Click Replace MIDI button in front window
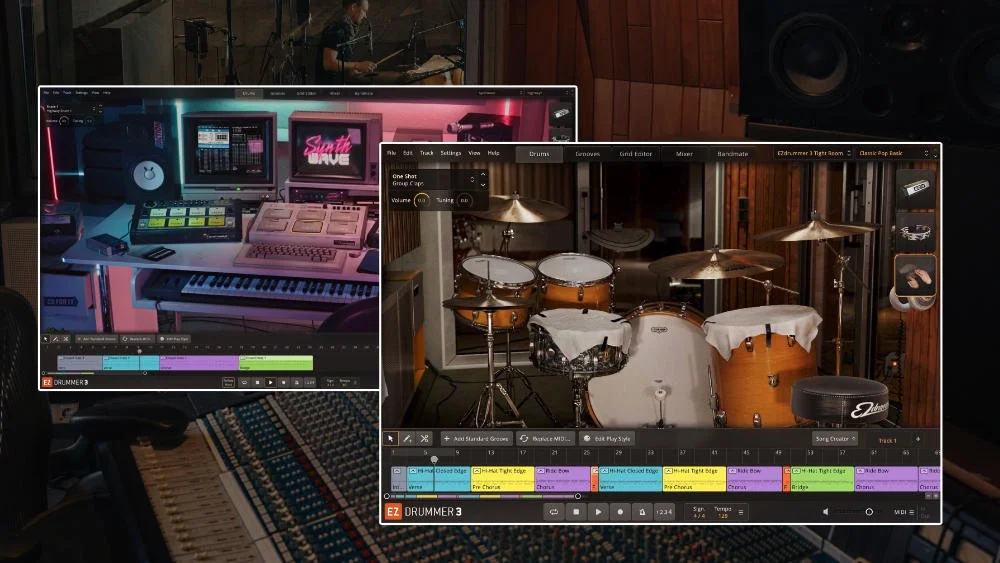The height and width of the screenshot is (563, 1000). click(544, 439)
